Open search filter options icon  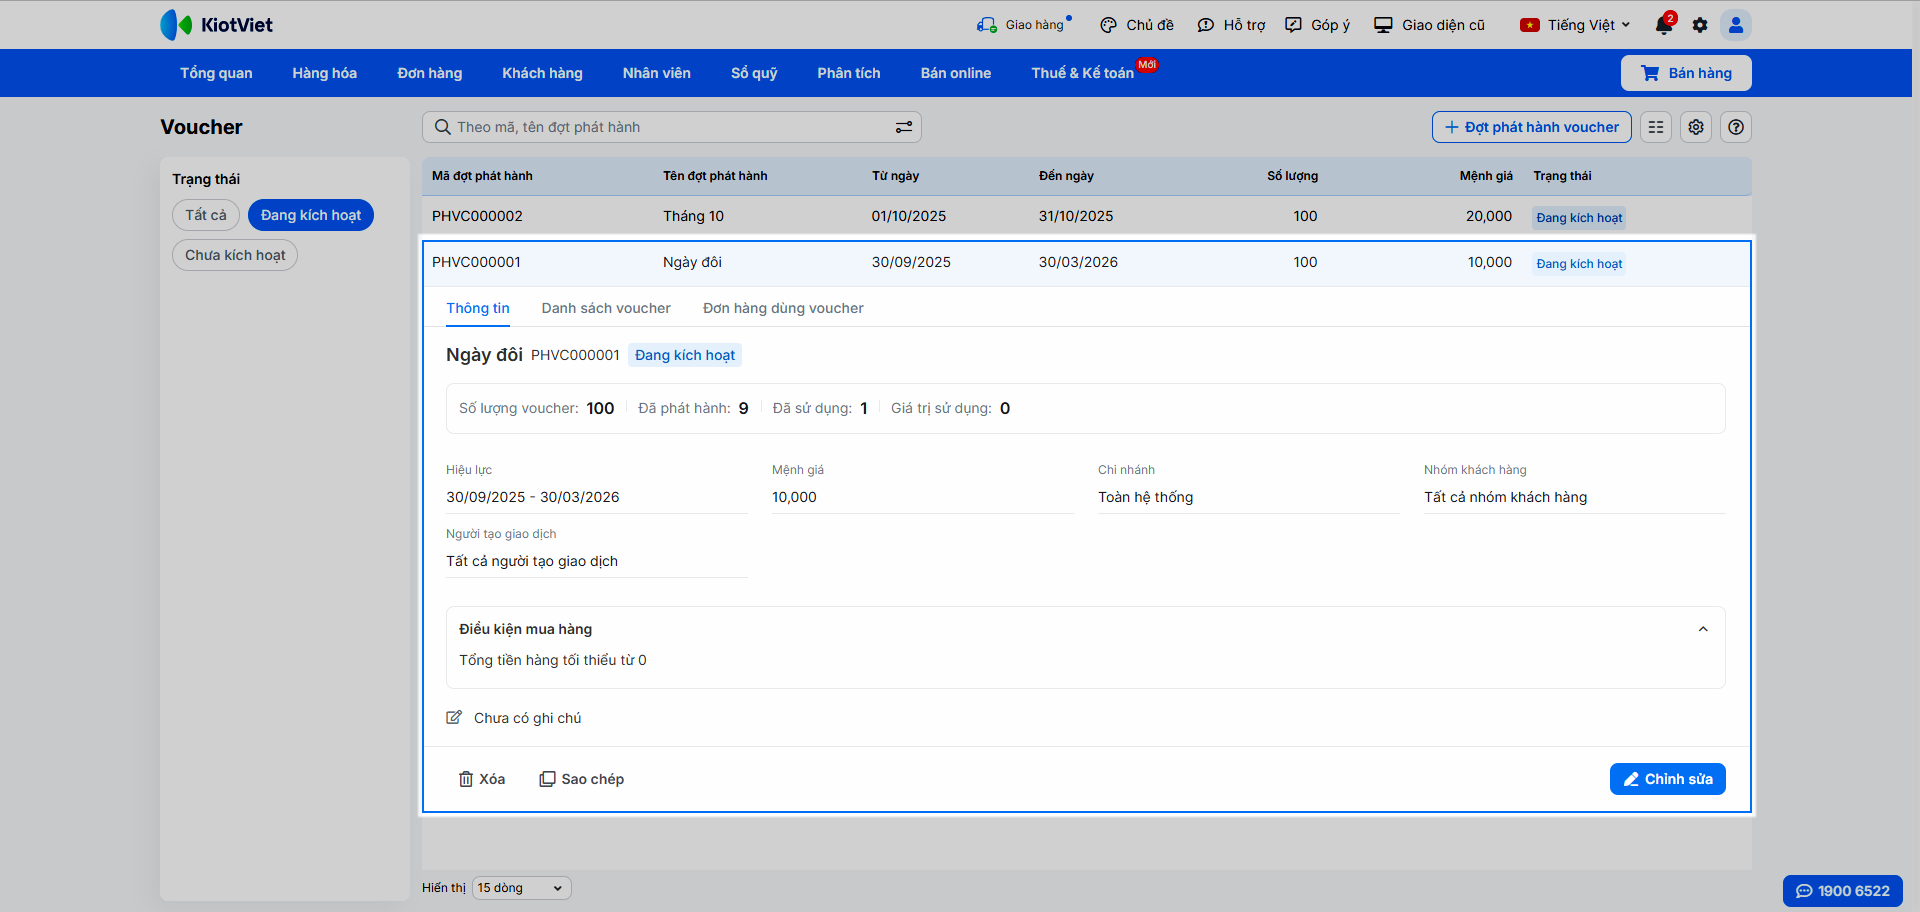(903, 127)
